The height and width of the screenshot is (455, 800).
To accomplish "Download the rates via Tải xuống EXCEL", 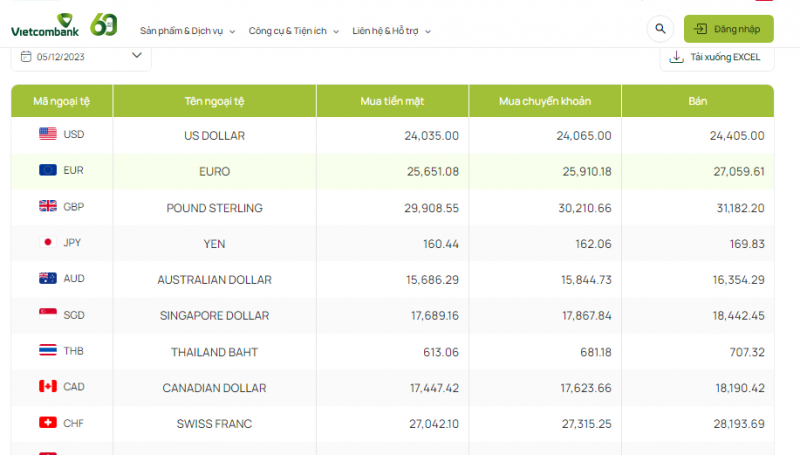I will point(716,58).
